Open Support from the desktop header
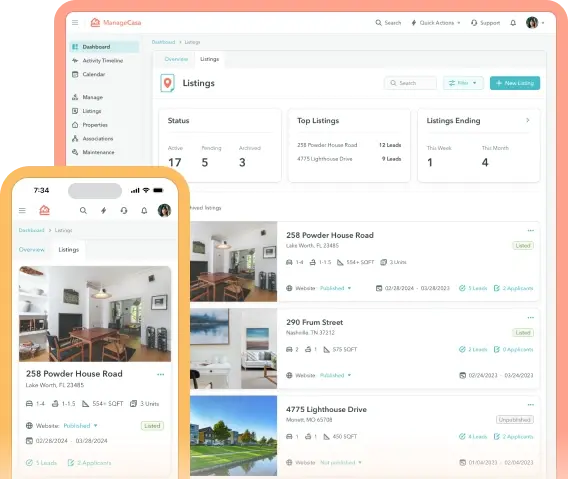 (485, 23)
